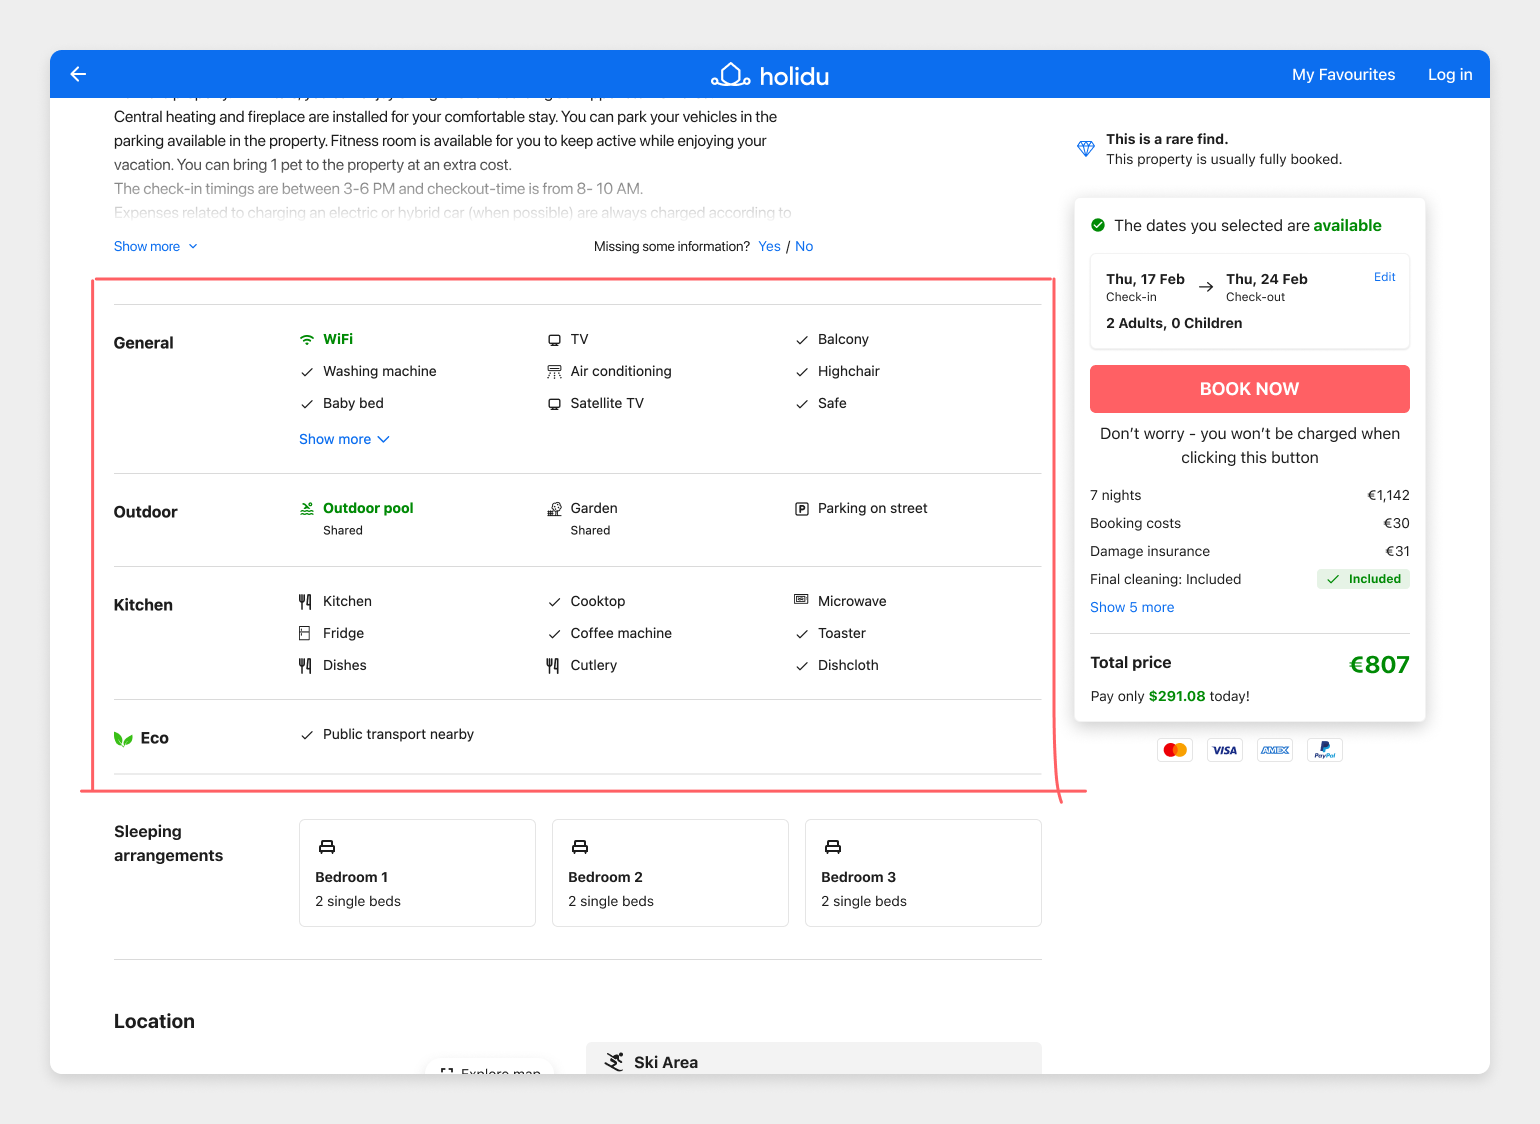Click the Kitchen fork-knife icon

click(x=305, y=602)
